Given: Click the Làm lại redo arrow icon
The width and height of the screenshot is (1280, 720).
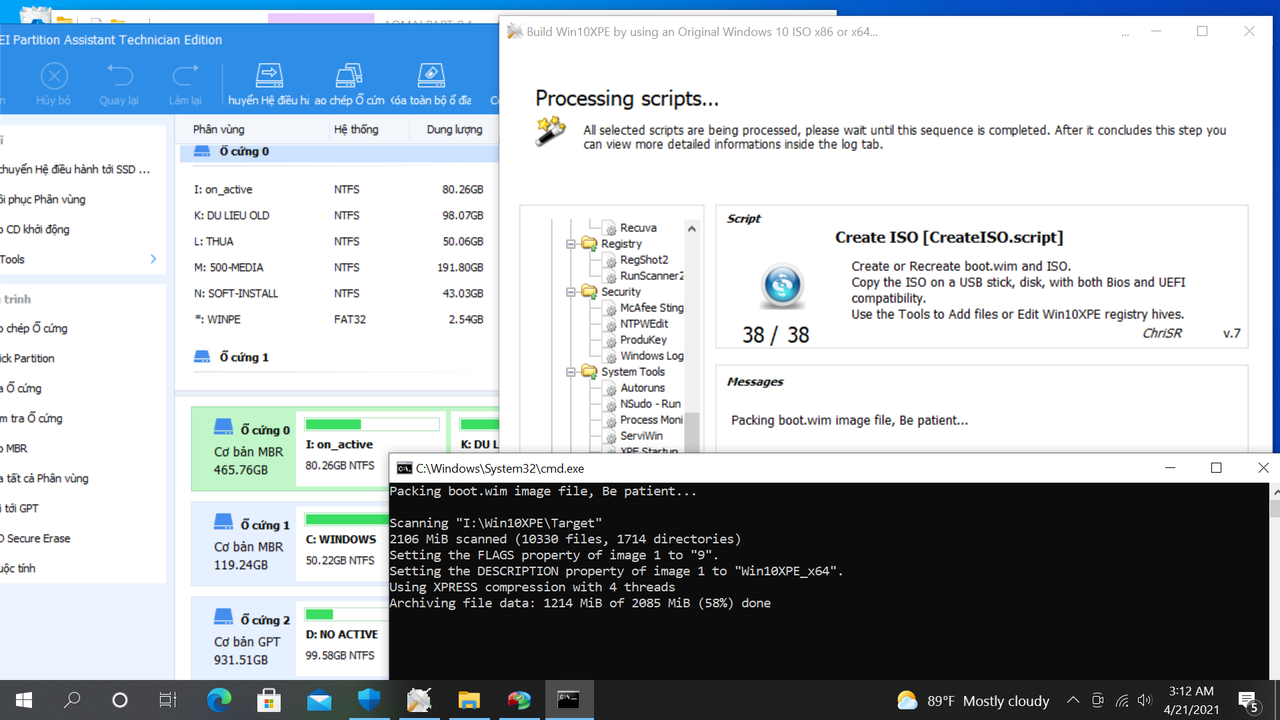Looking at the screenshot, I should pyautogui.click(x=185, y=76).
